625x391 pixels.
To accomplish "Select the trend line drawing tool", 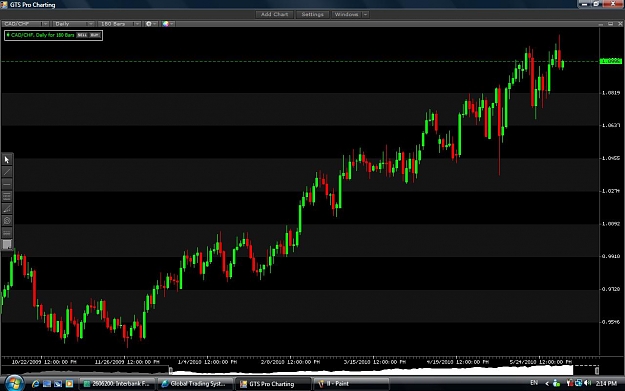I will pos(7,172).
